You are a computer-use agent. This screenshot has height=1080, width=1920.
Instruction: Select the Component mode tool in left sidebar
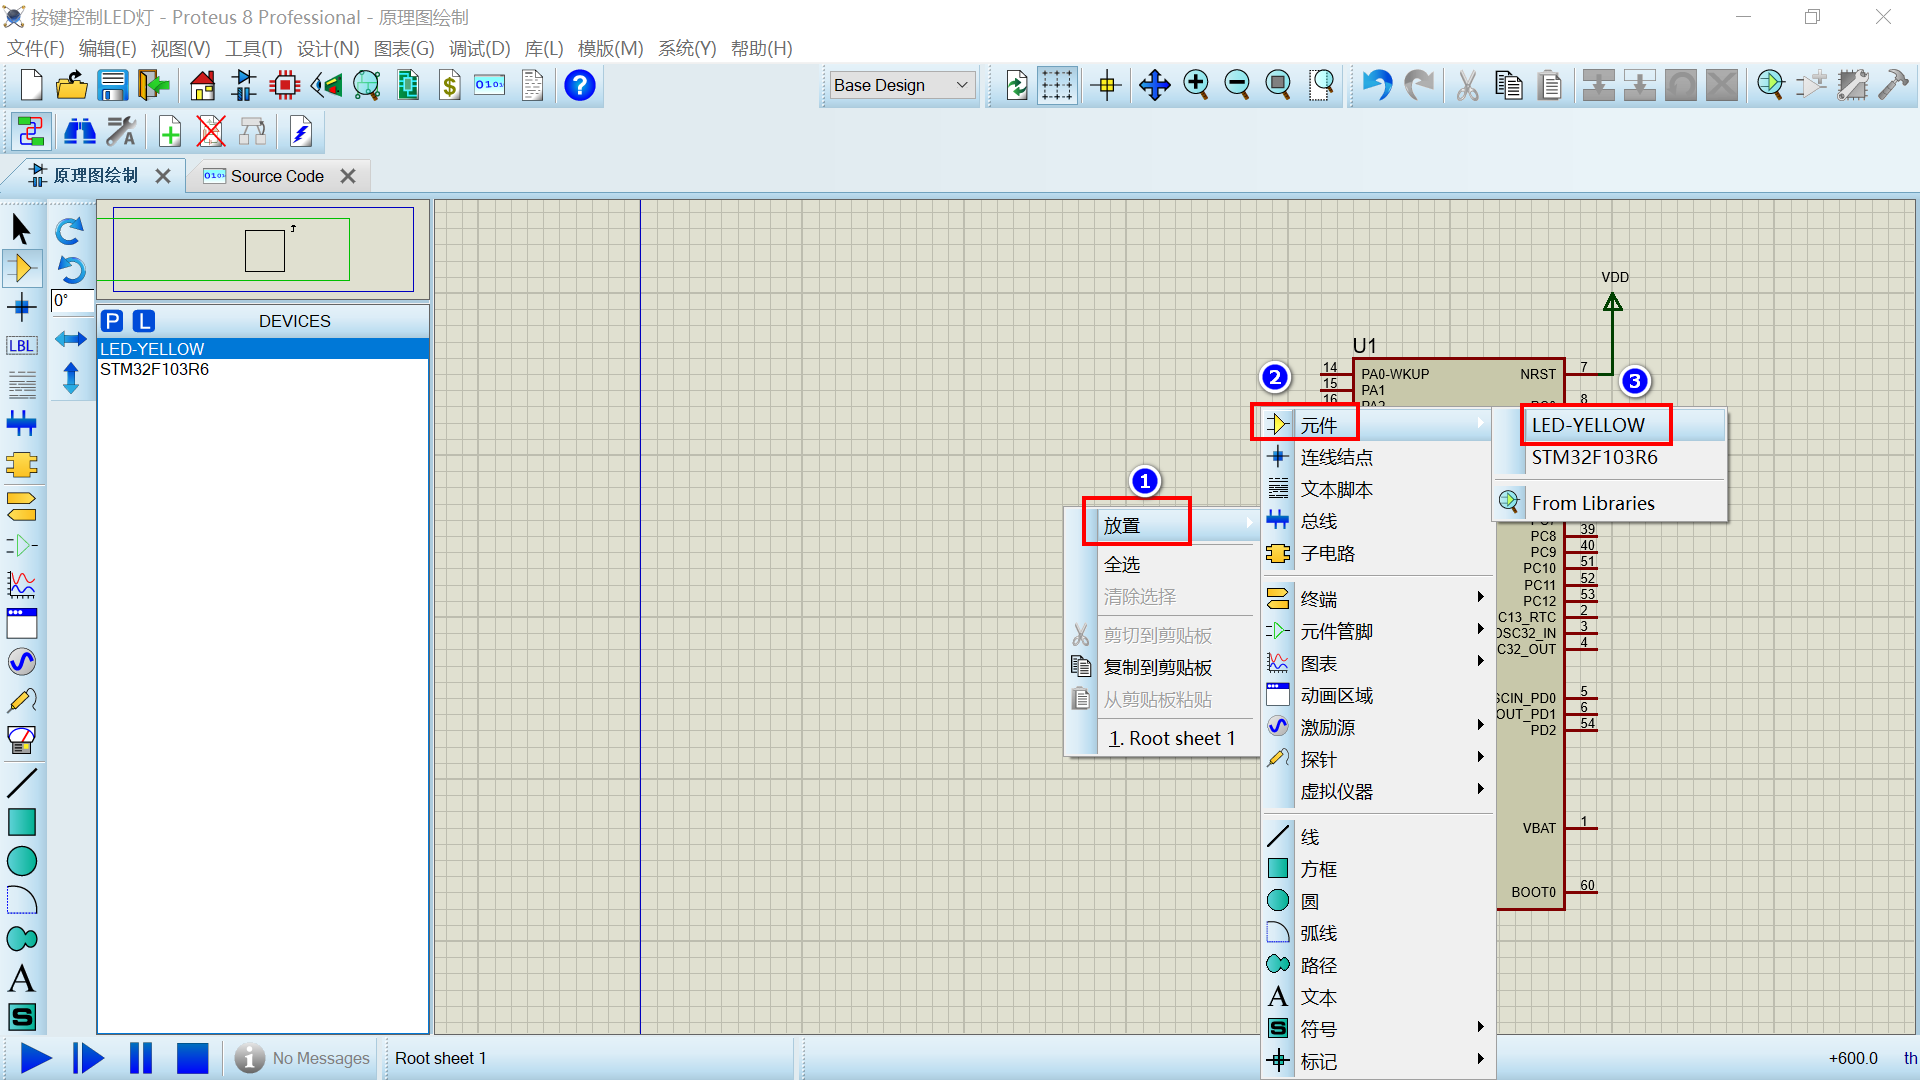coord(22,268)
